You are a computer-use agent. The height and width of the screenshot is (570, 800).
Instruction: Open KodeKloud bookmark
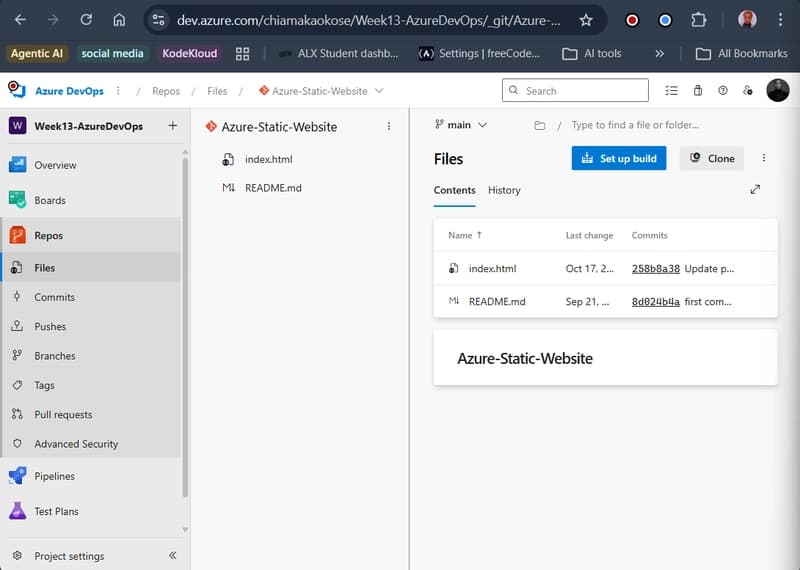click(189, 54)
